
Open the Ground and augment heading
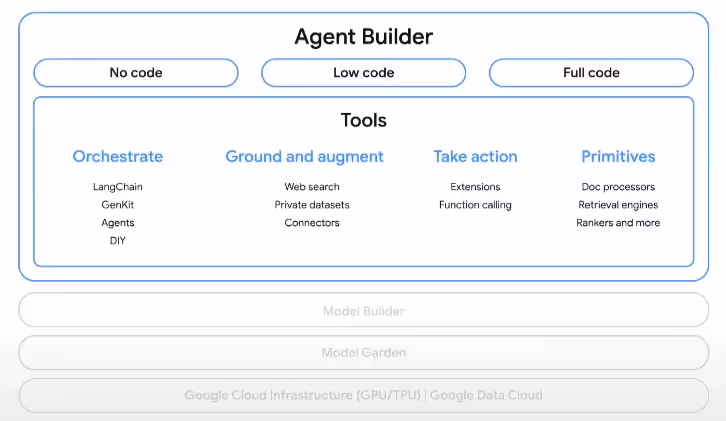(x=305, y=157)
